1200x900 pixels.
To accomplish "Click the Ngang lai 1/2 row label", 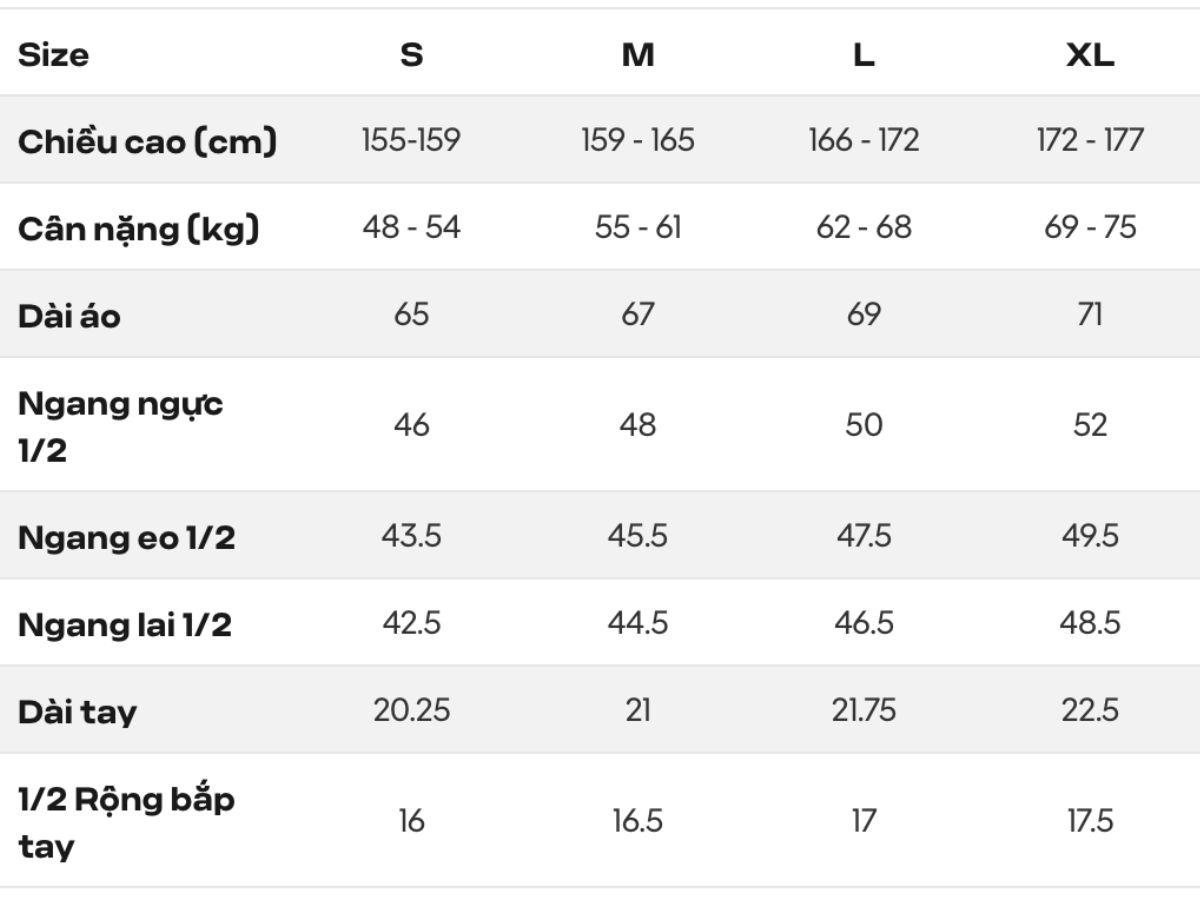I will 125,625.
